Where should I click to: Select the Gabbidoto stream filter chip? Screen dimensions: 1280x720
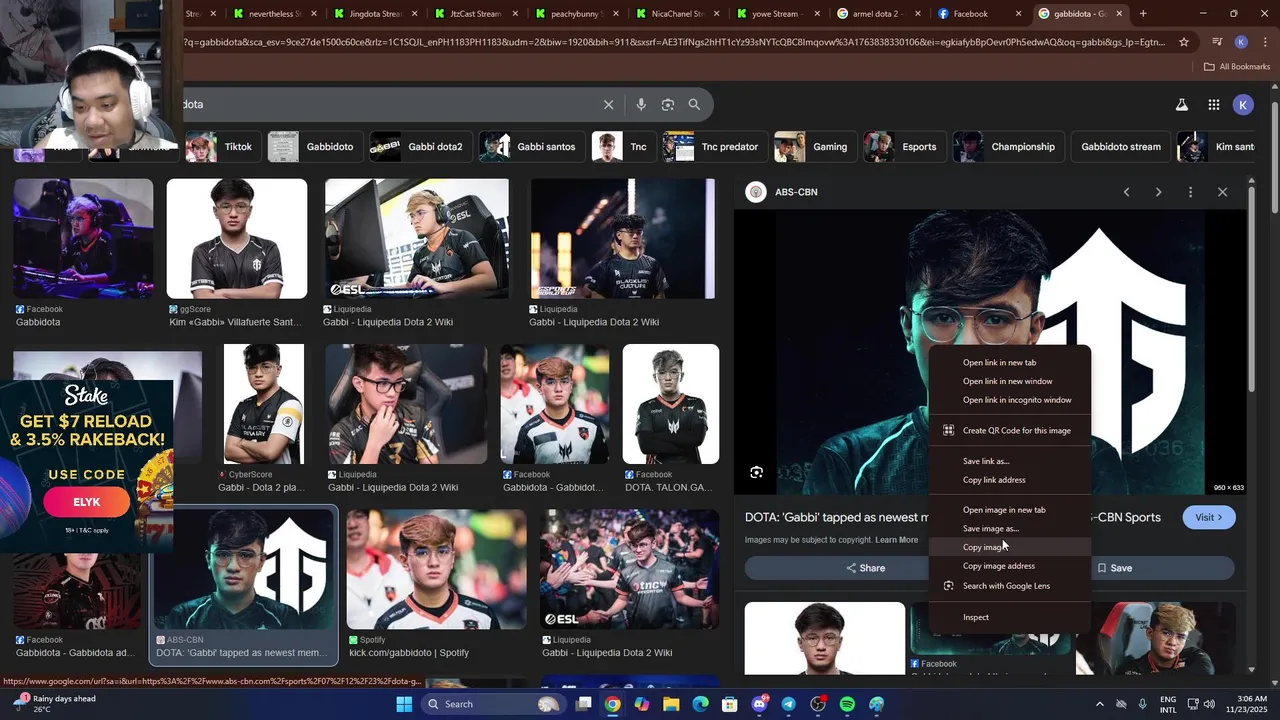(x=1121, y=147)
